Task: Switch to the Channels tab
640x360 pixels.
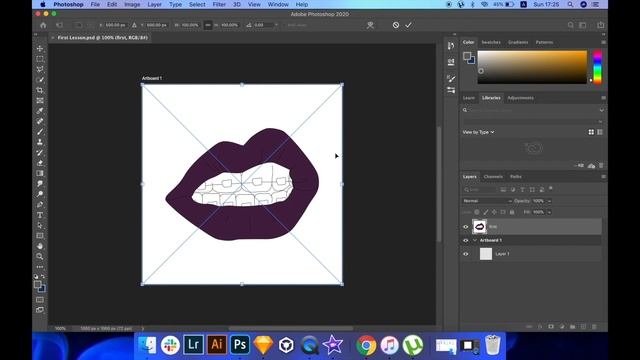Action: (493, 177)
